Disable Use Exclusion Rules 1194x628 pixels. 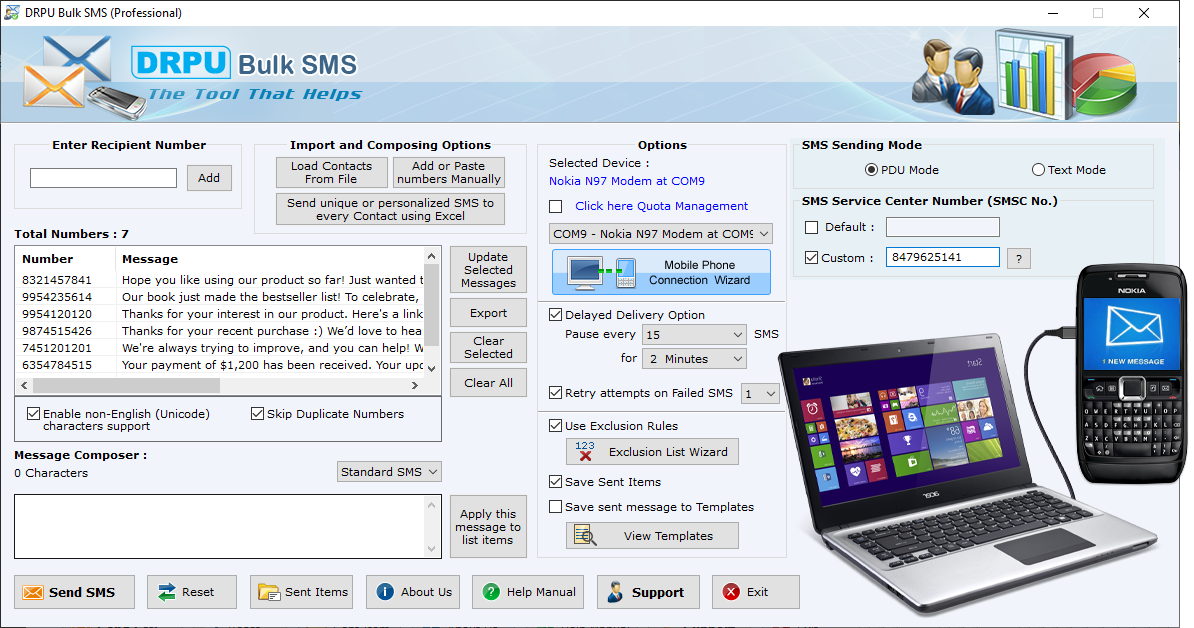coord(556,426)
